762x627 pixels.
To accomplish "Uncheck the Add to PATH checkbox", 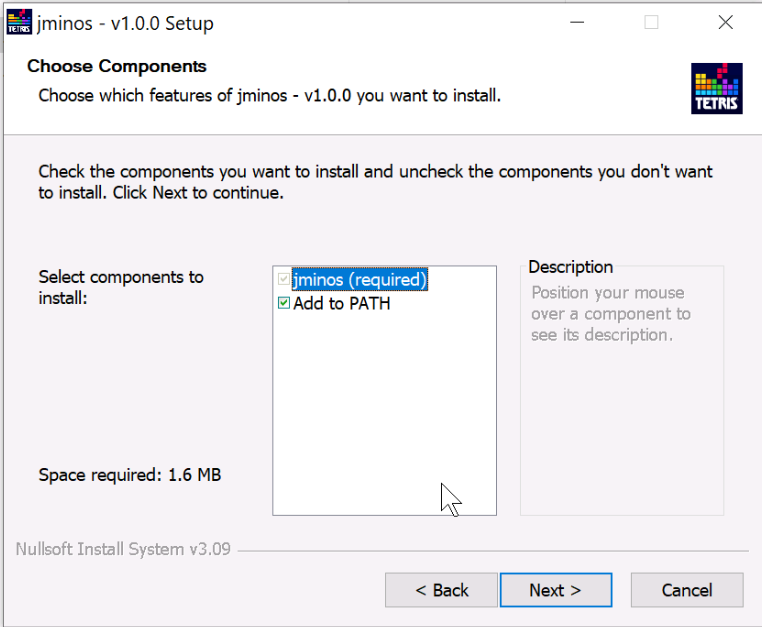I will tap(284, 303).
